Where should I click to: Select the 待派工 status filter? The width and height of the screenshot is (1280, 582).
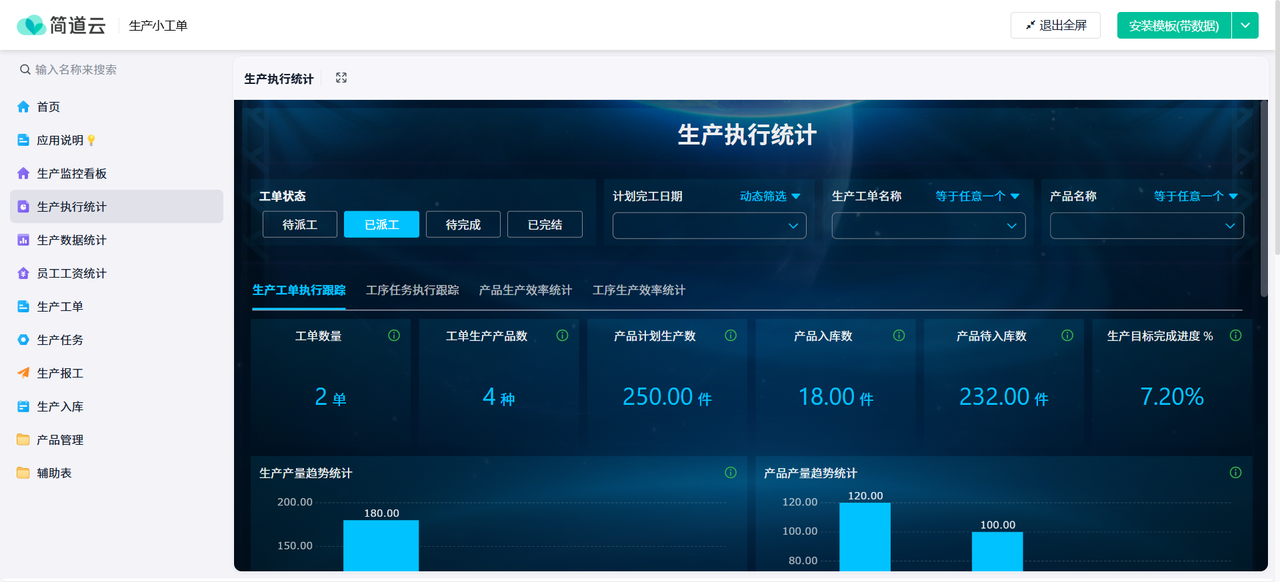(x=300, y=225)
